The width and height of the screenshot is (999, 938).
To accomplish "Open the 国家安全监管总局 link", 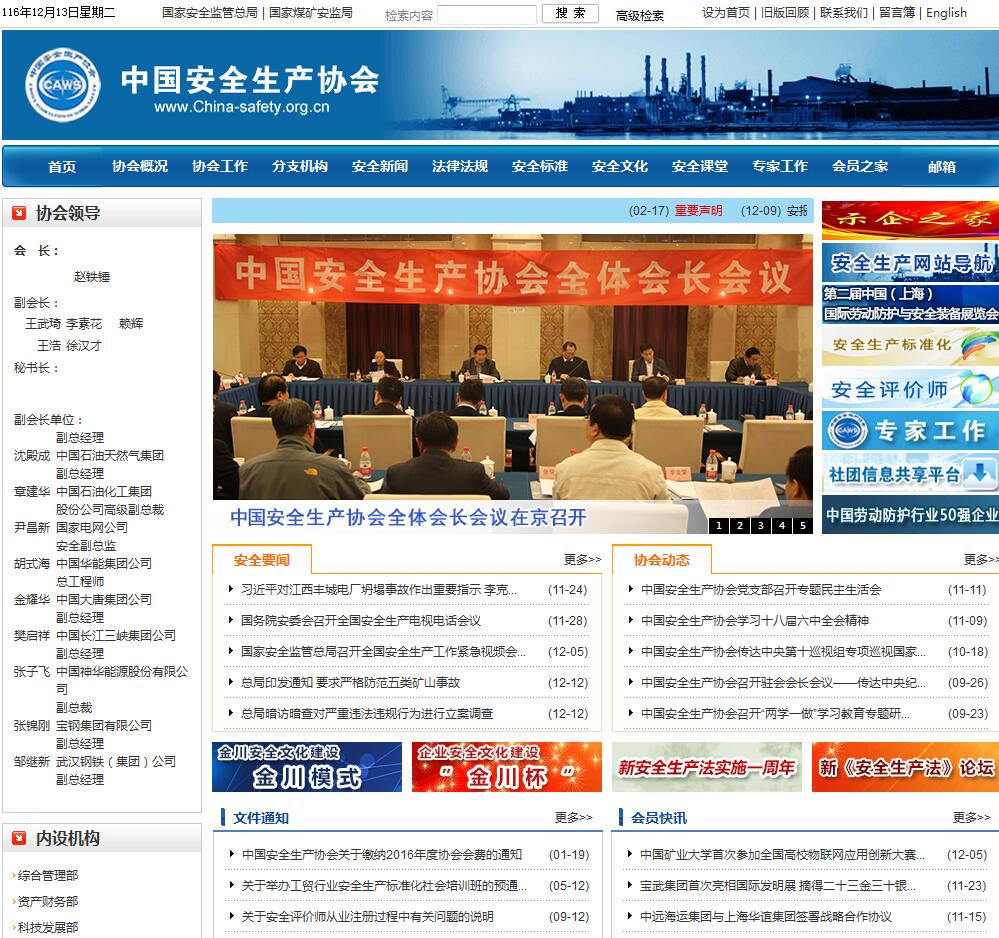I will coord(210,13).
